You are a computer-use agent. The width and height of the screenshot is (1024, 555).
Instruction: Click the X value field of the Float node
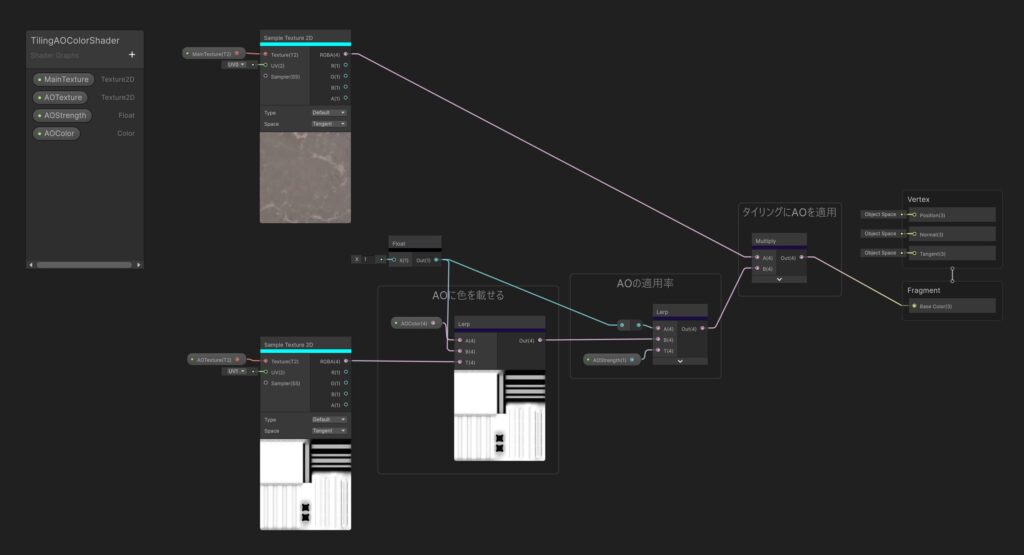pyautogui.click(x=366, y=259)
